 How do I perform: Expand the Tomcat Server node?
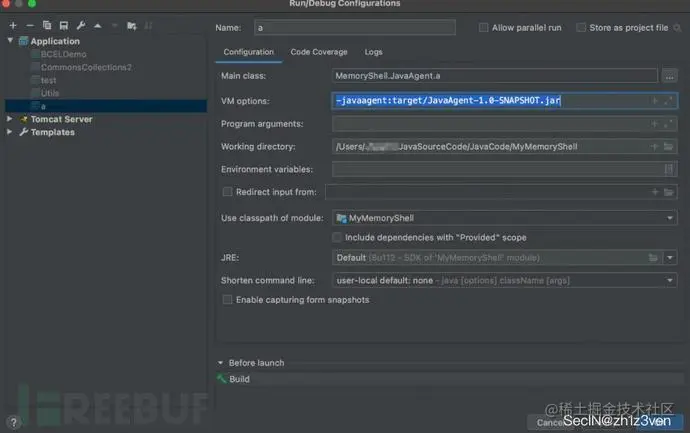[10, 119]
